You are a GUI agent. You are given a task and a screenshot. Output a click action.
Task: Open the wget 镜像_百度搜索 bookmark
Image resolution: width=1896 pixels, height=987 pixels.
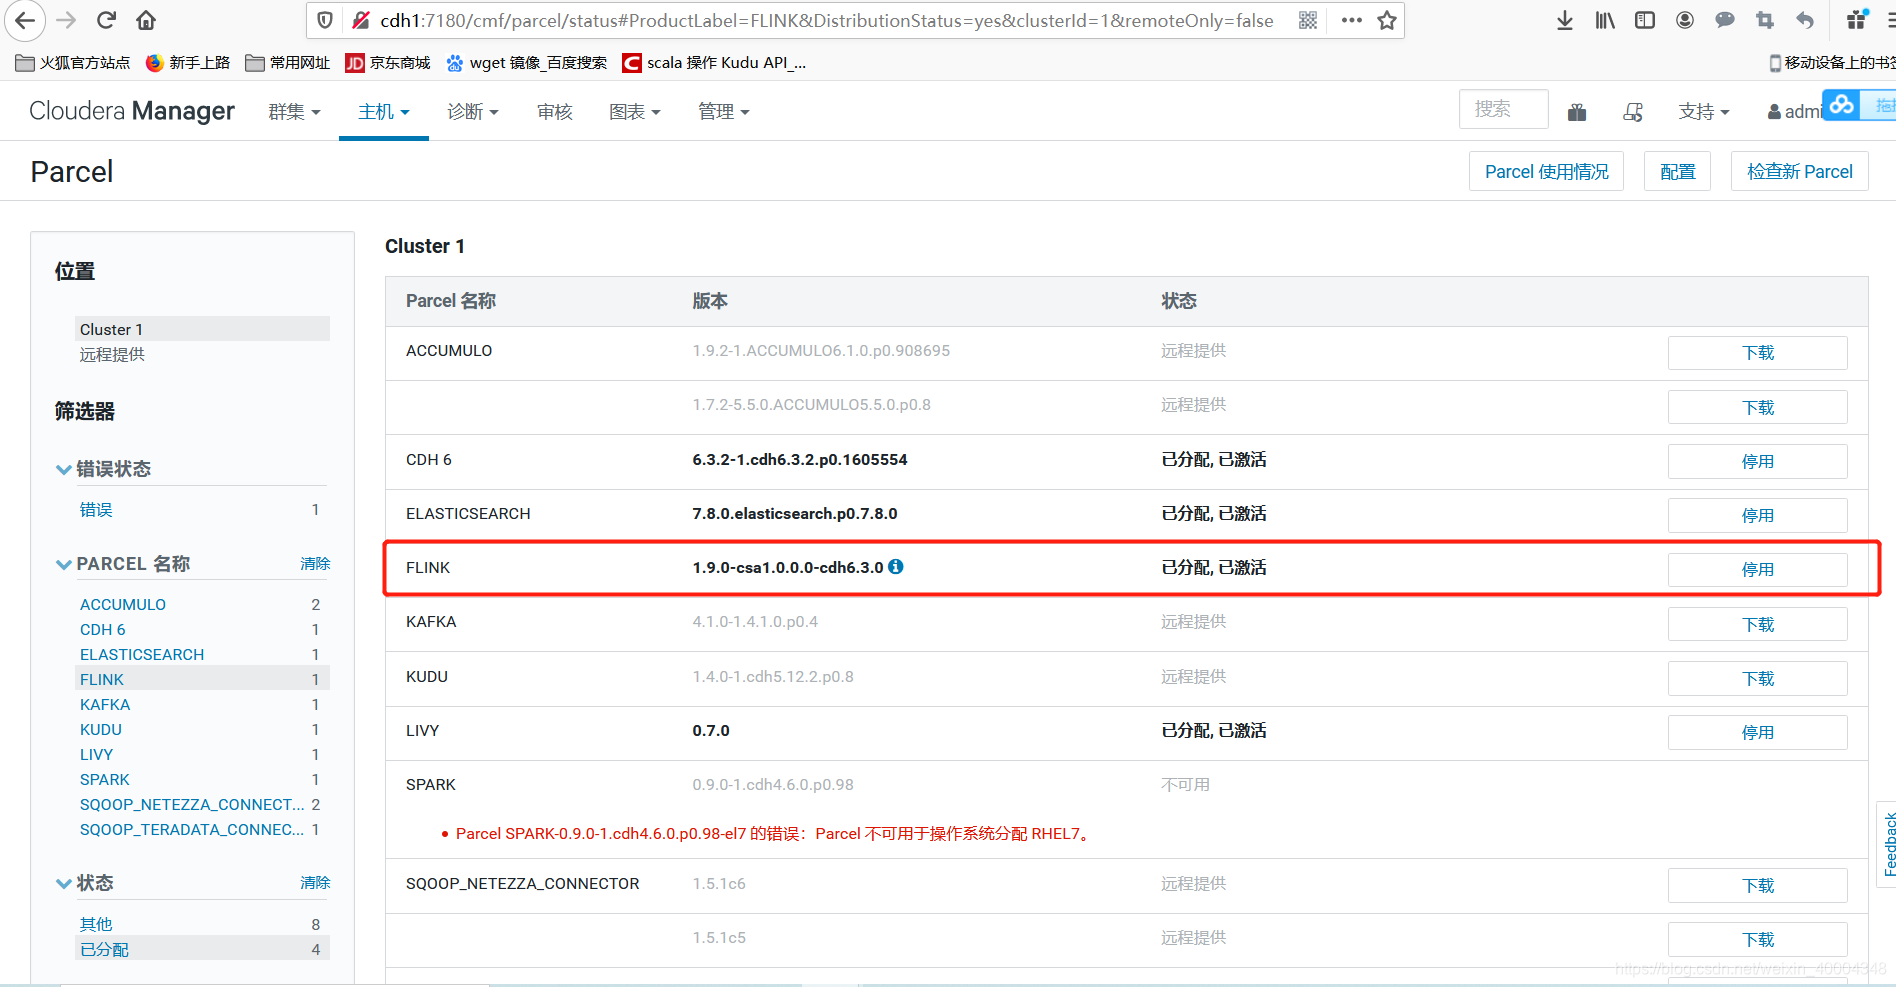(527, 63)
